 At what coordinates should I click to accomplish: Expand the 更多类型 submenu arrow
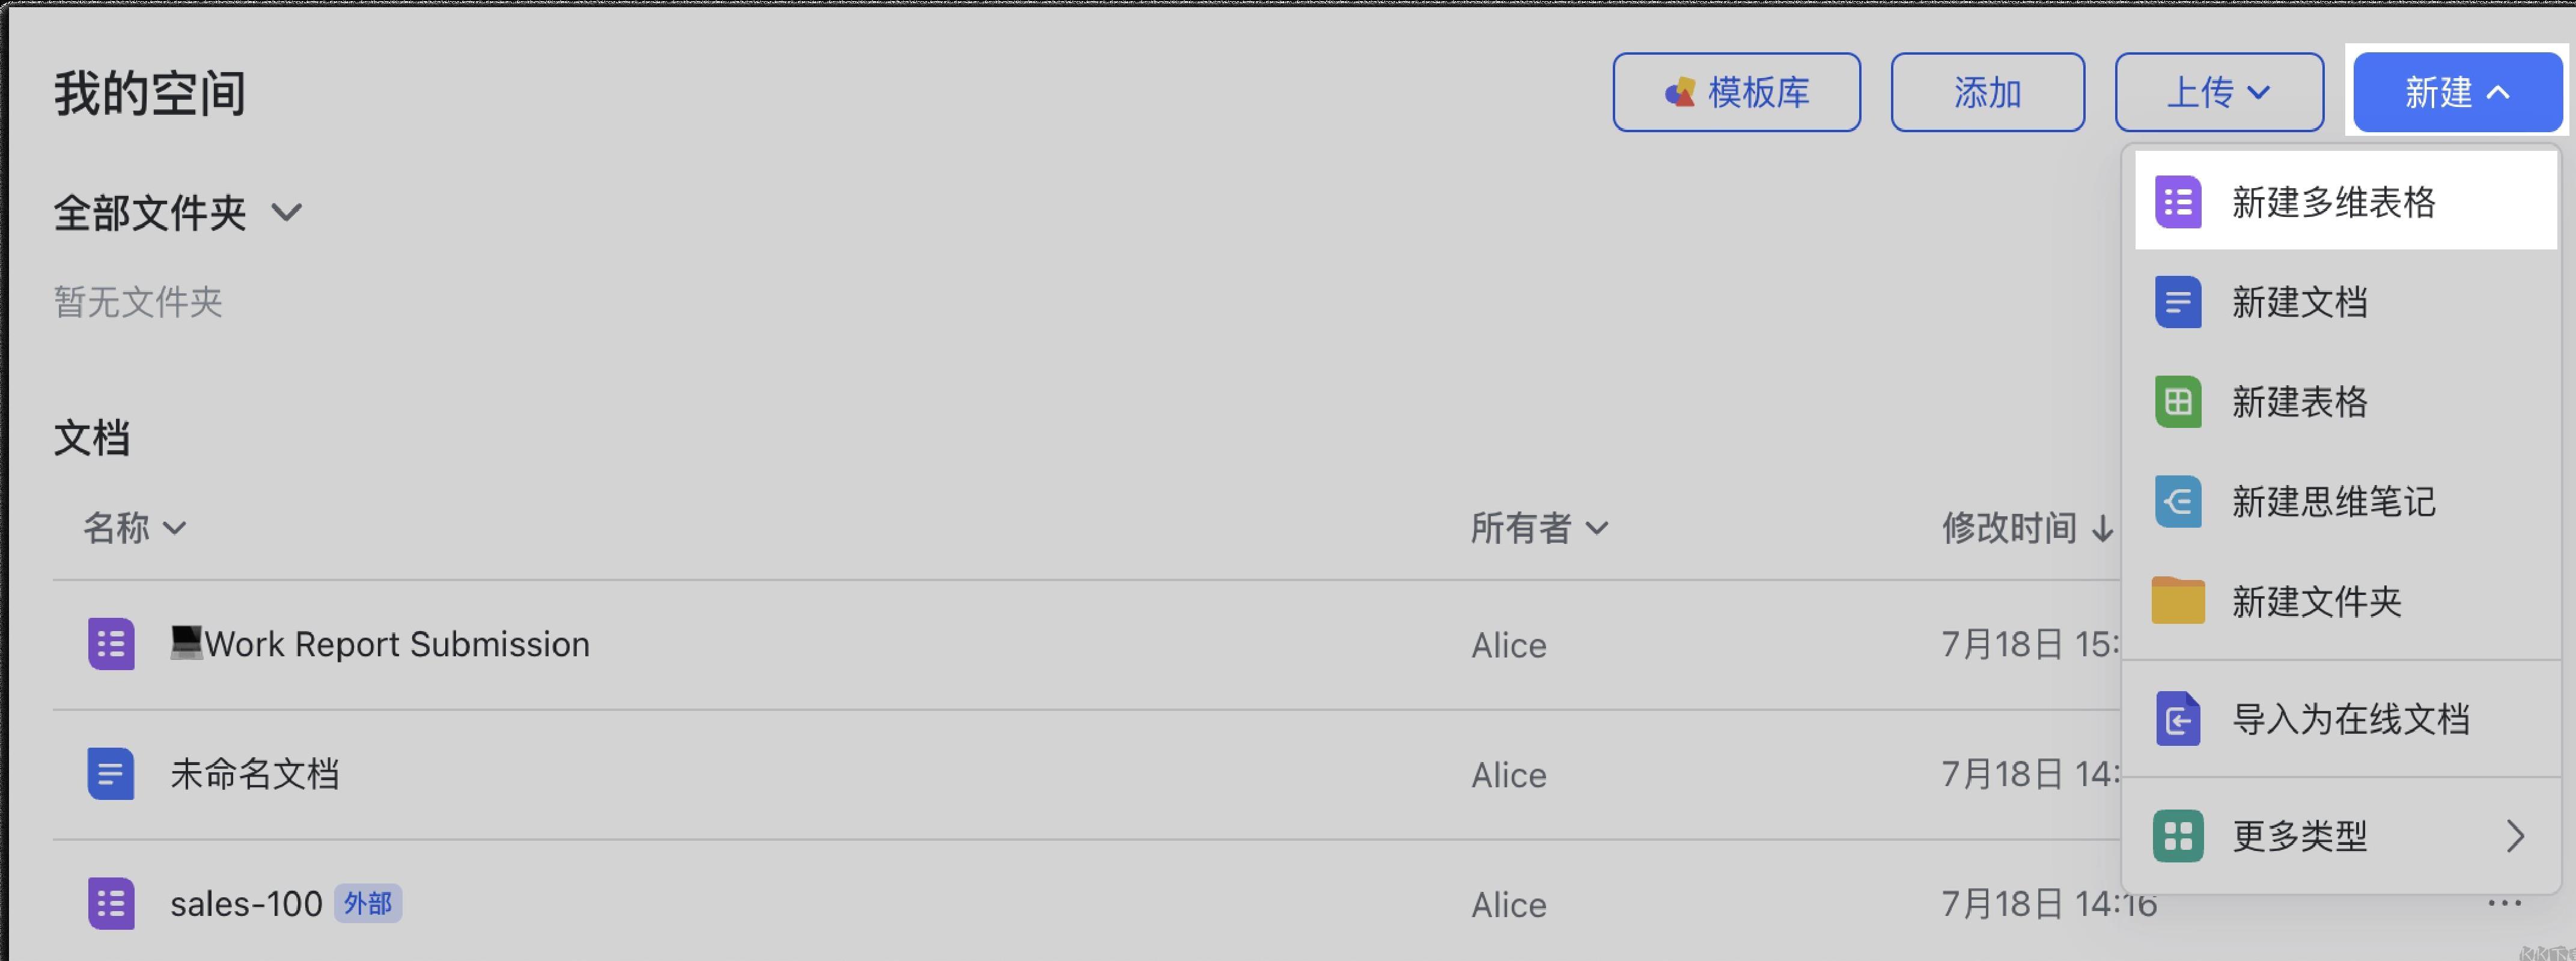pyautogui.click(x=2514, y=835)
